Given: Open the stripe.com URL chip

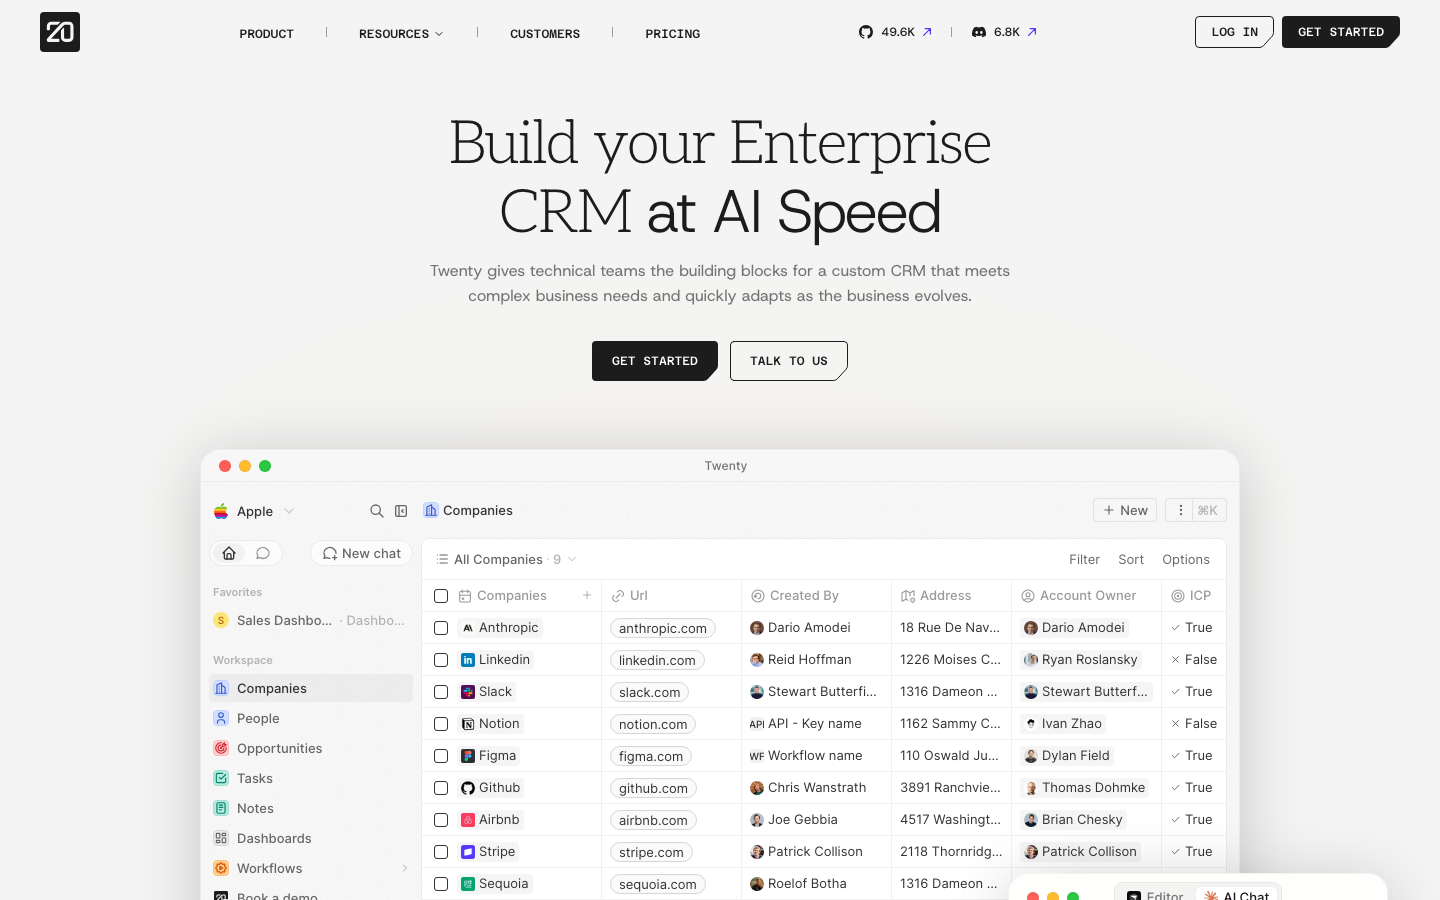Looking at the screenshot, I should (651, 852).
